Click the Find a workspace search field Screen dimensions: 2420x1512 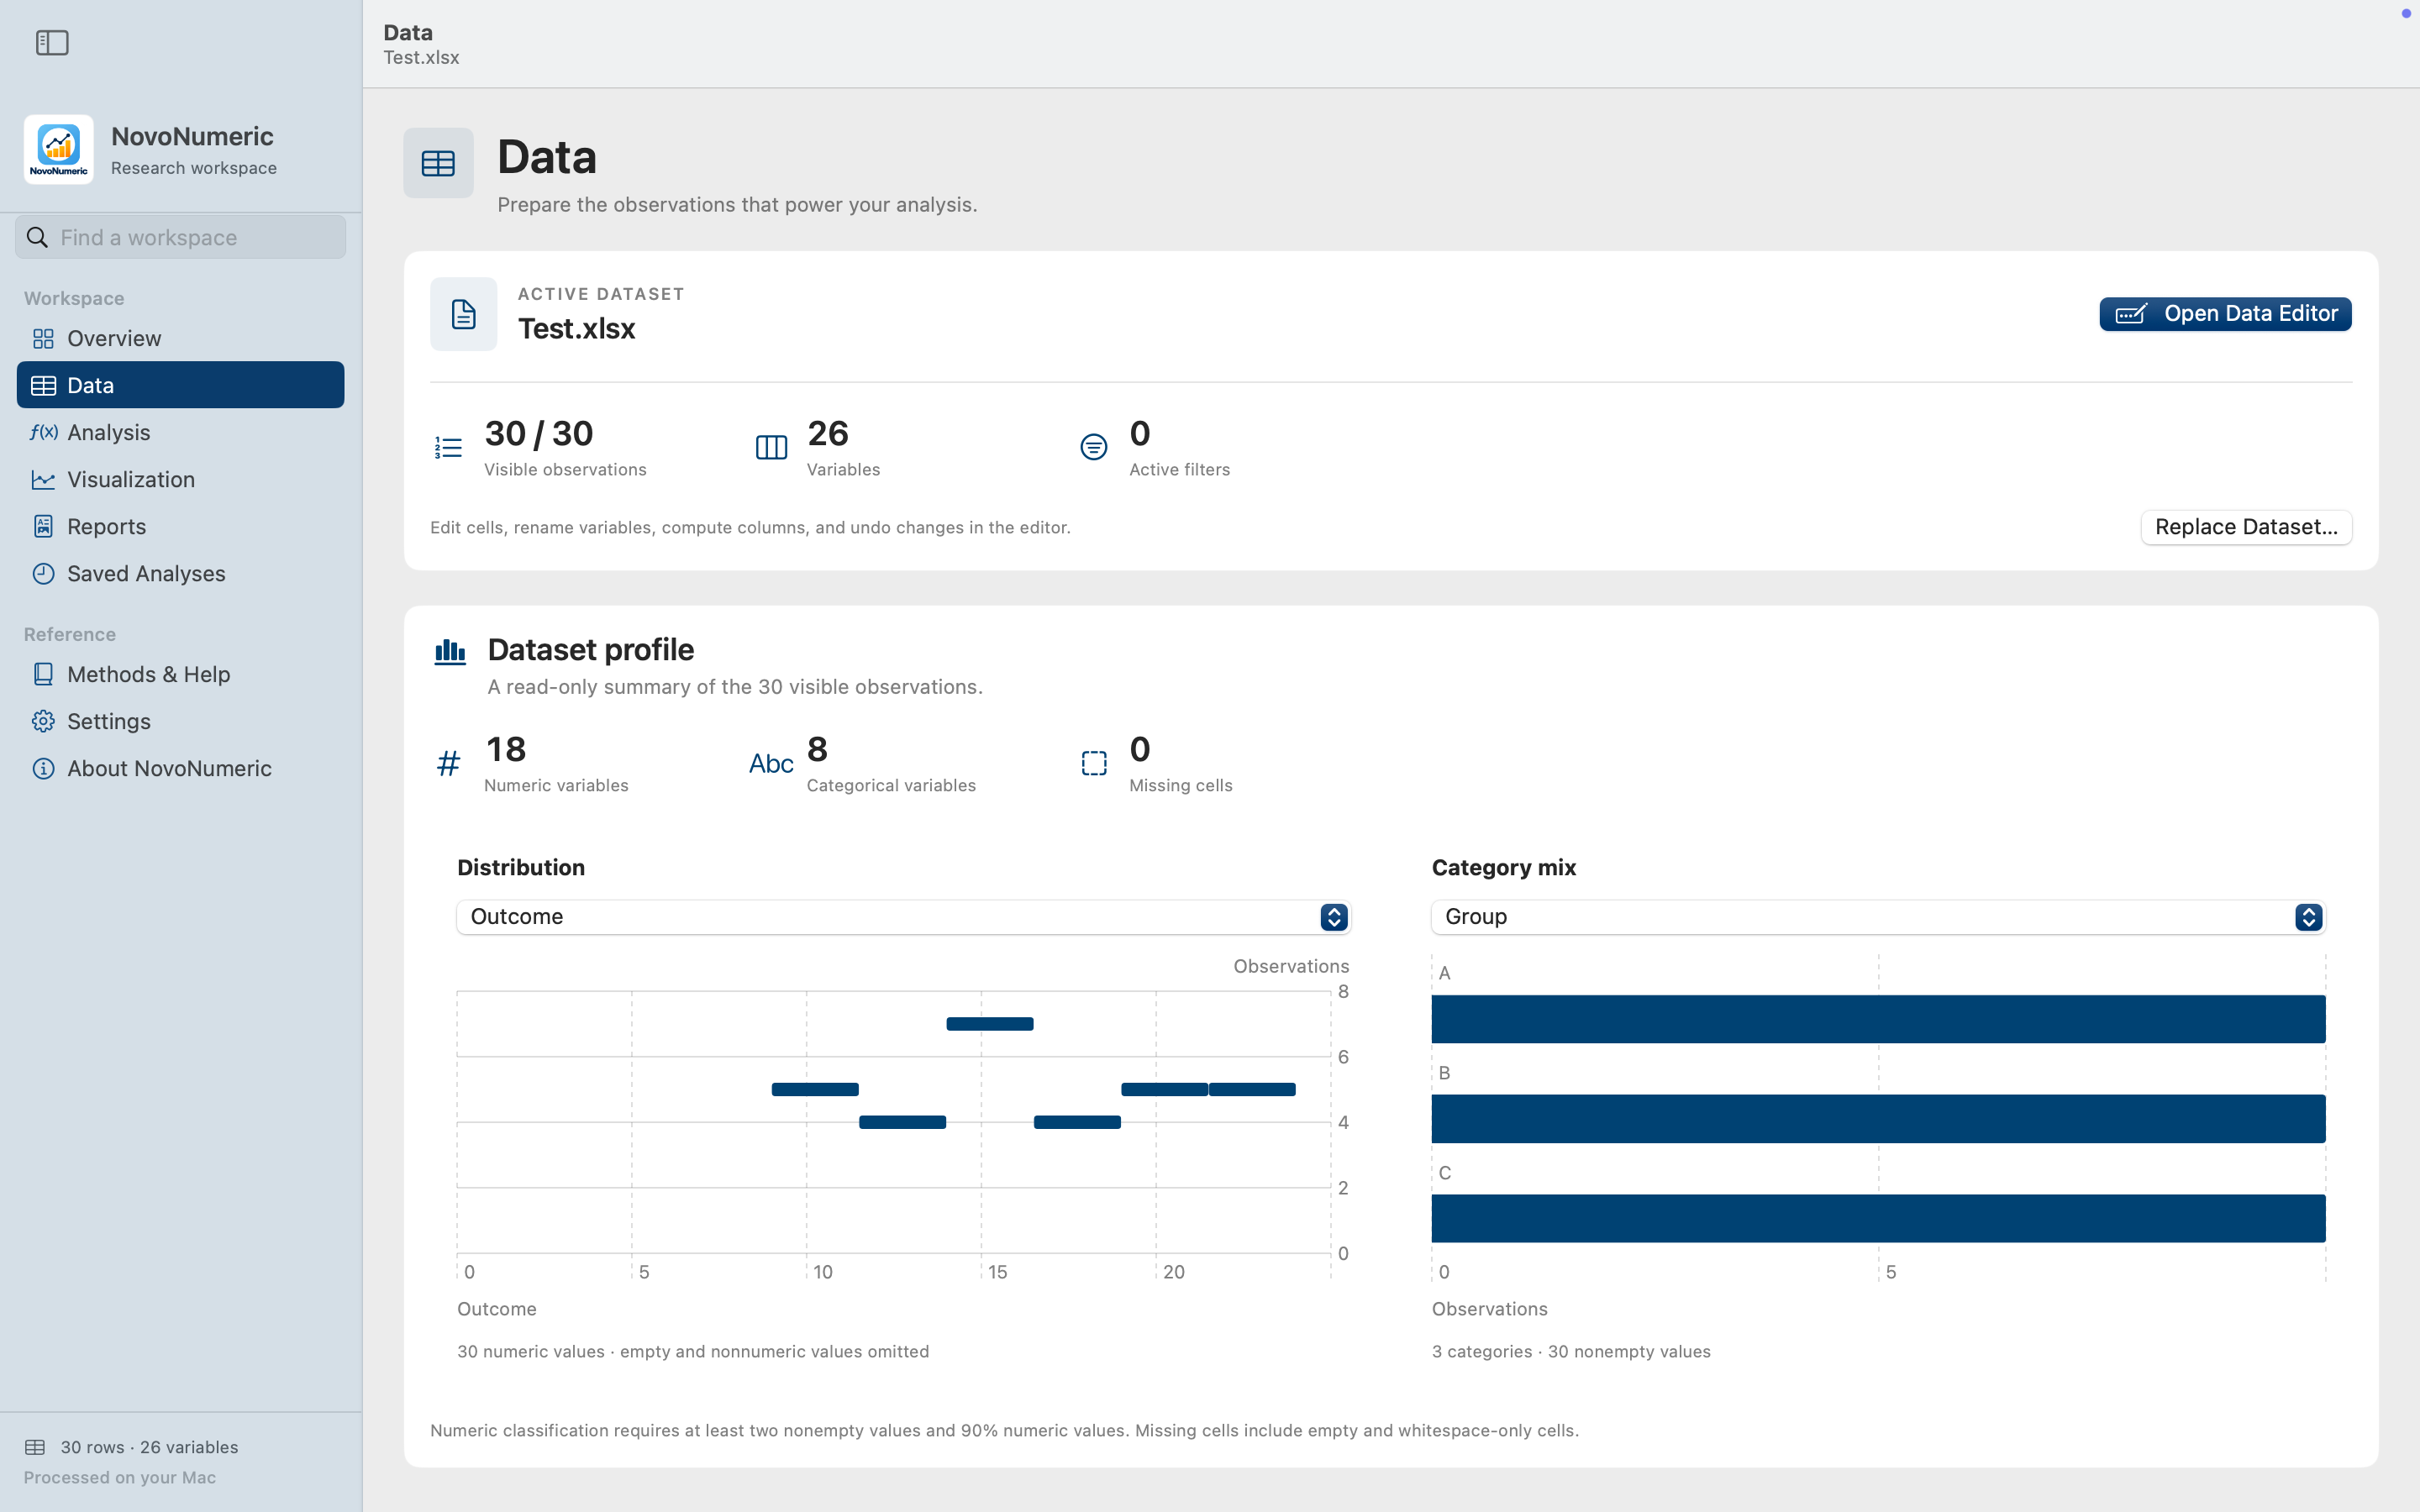click(x=181, y=237)
